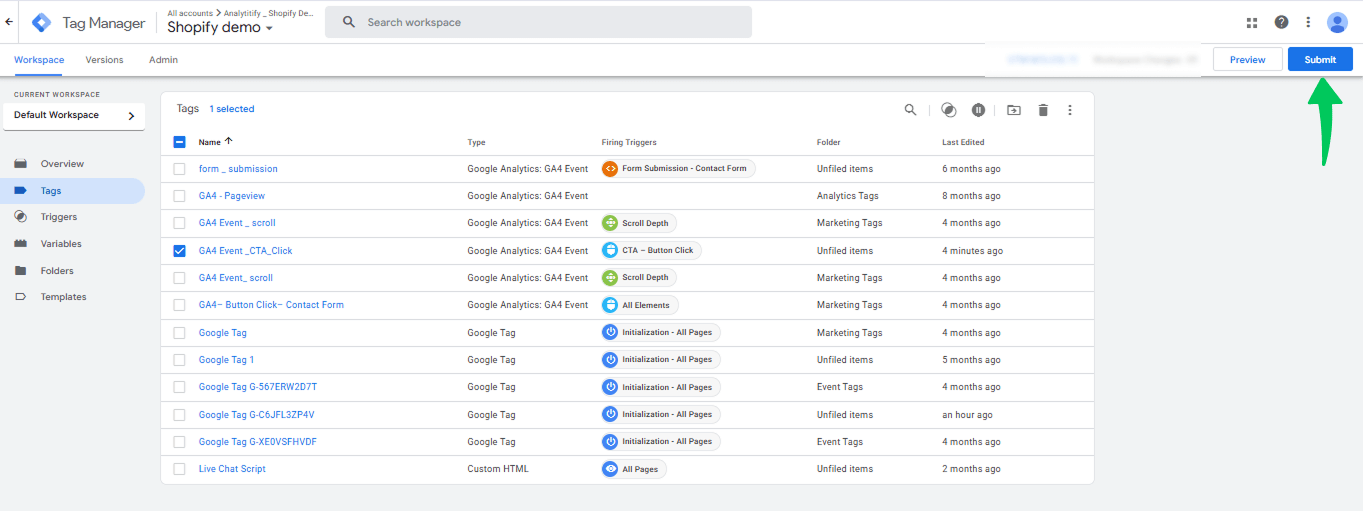This screenshot has height=511, width=1363.
Task: Click Initialization - All Pages trigger on Google Tag 1
Action: coord(660,360)
